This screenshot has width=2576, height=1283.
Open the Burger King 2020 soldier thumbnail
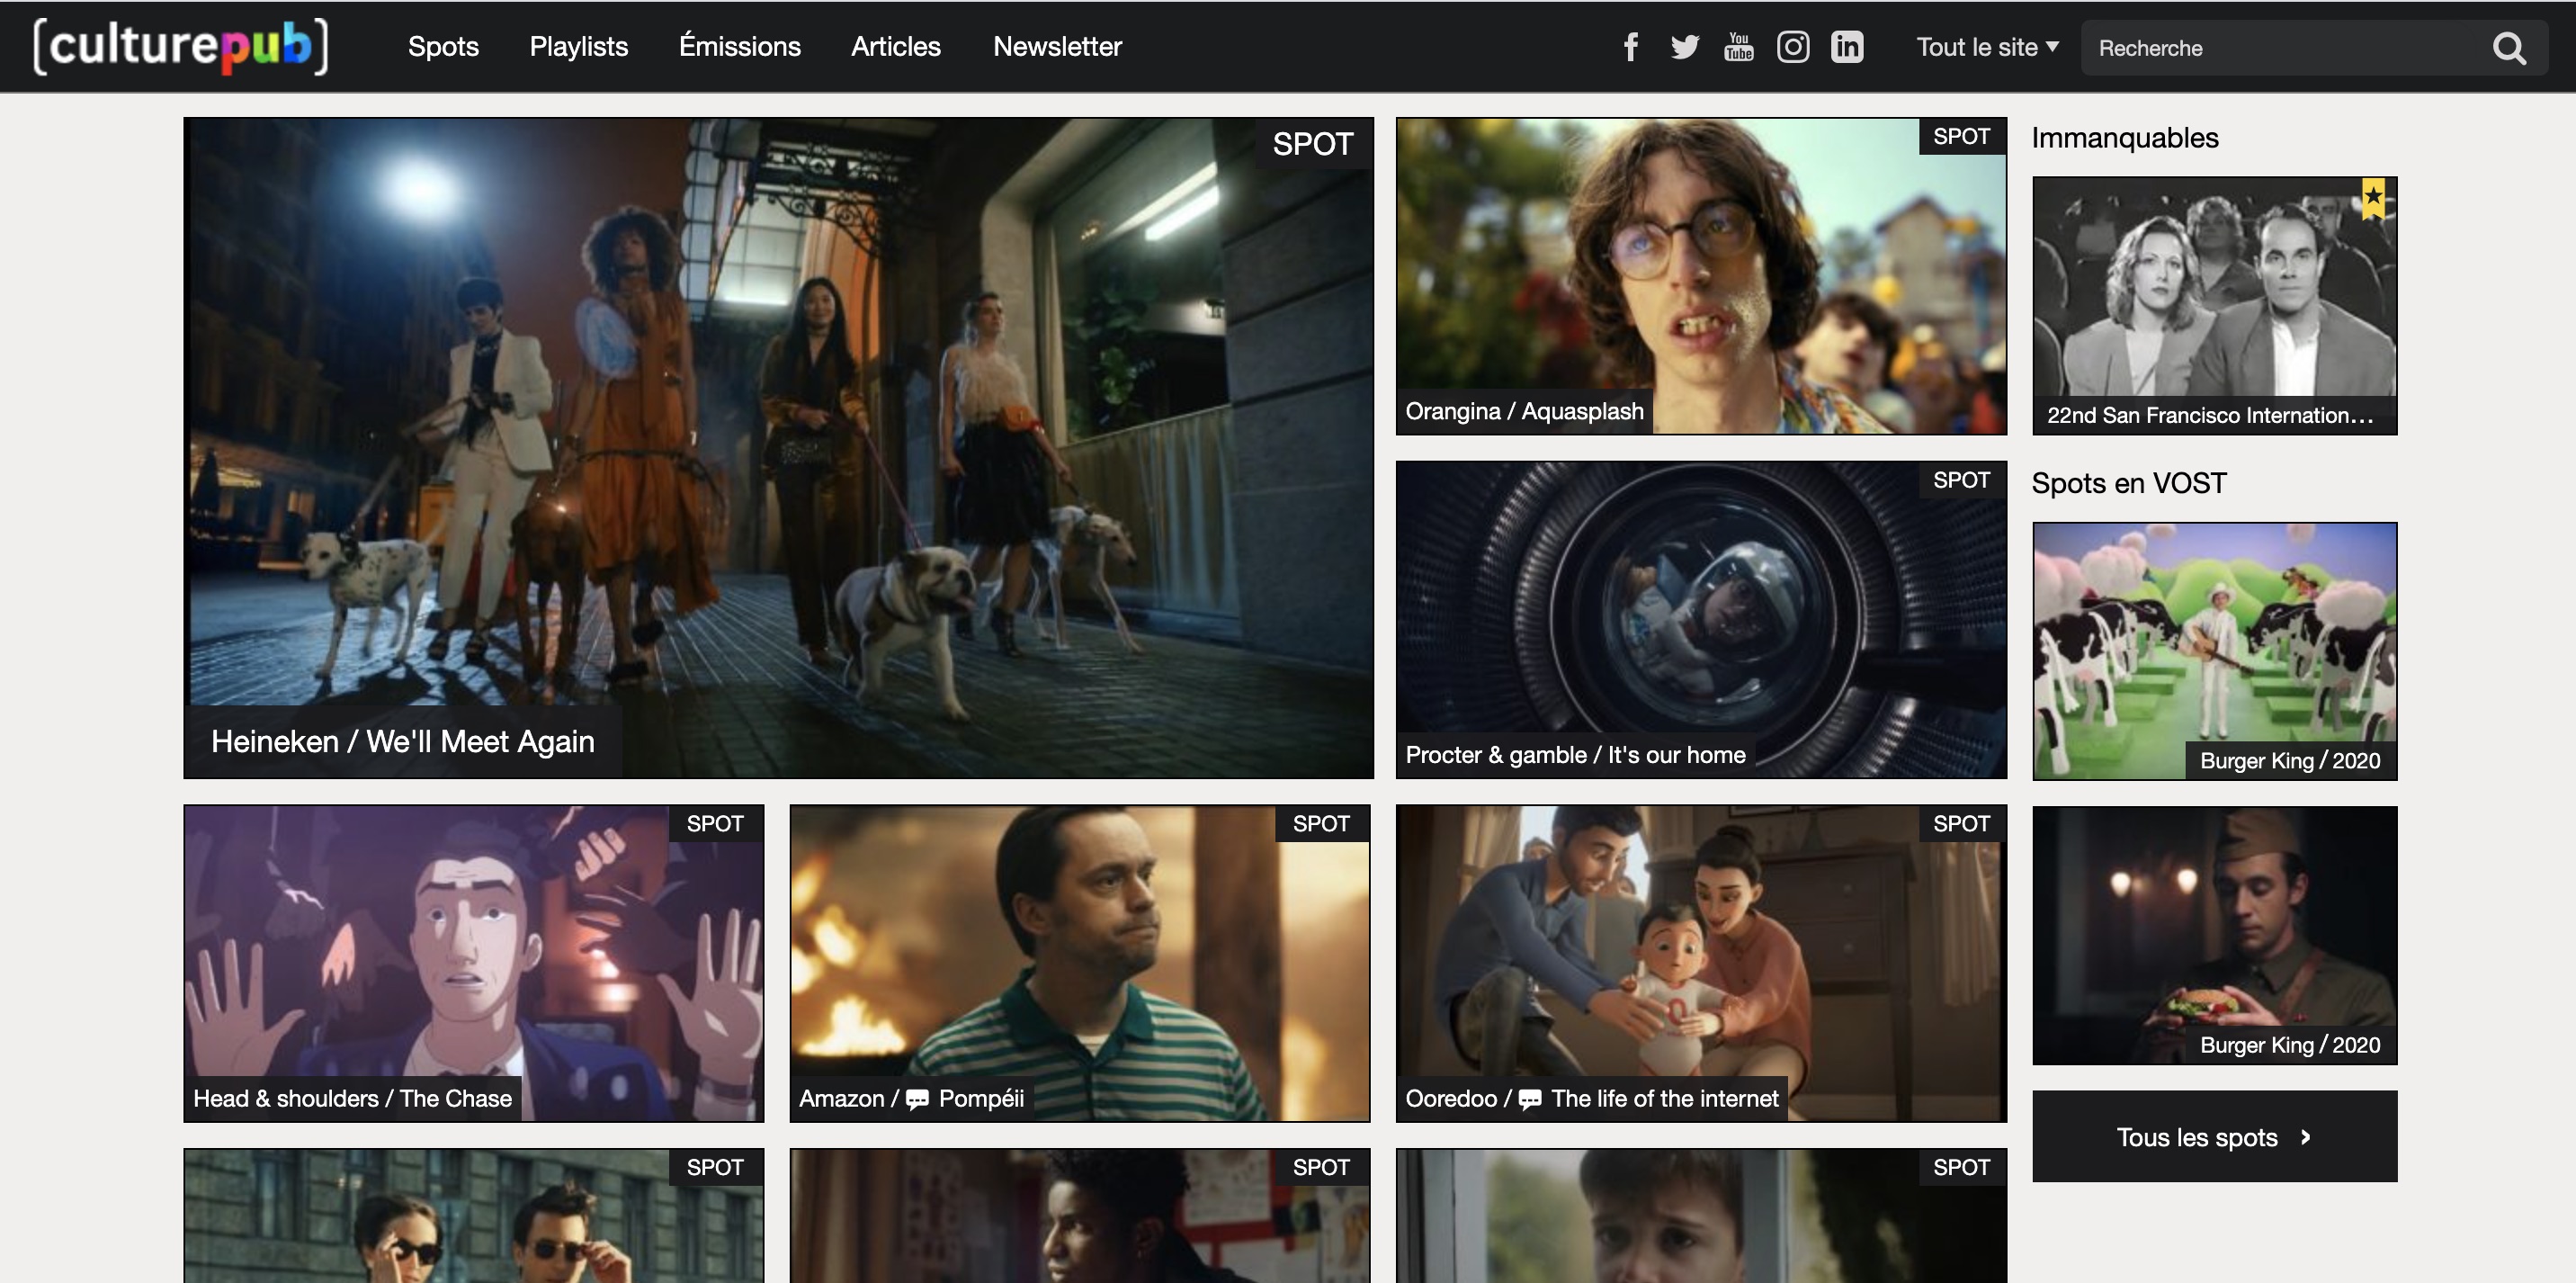[x=2215, y=936]
